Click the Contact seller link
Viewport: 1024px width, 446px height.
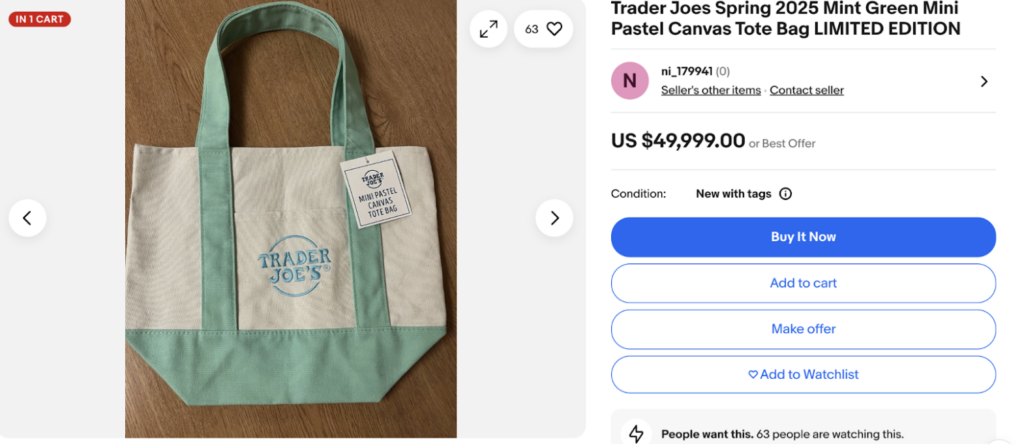tap(807, 90)
